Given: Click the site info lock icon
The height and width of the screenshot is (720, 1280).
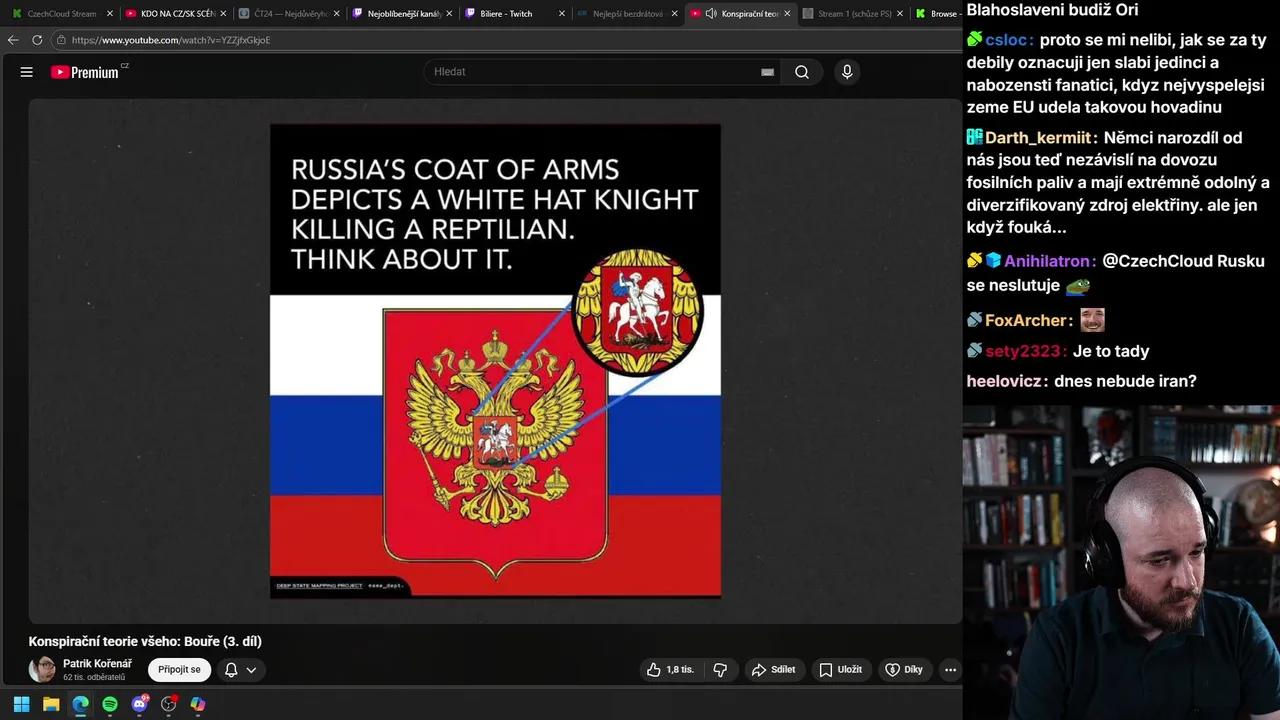Looking at the screenshot, I should point(61,40).
